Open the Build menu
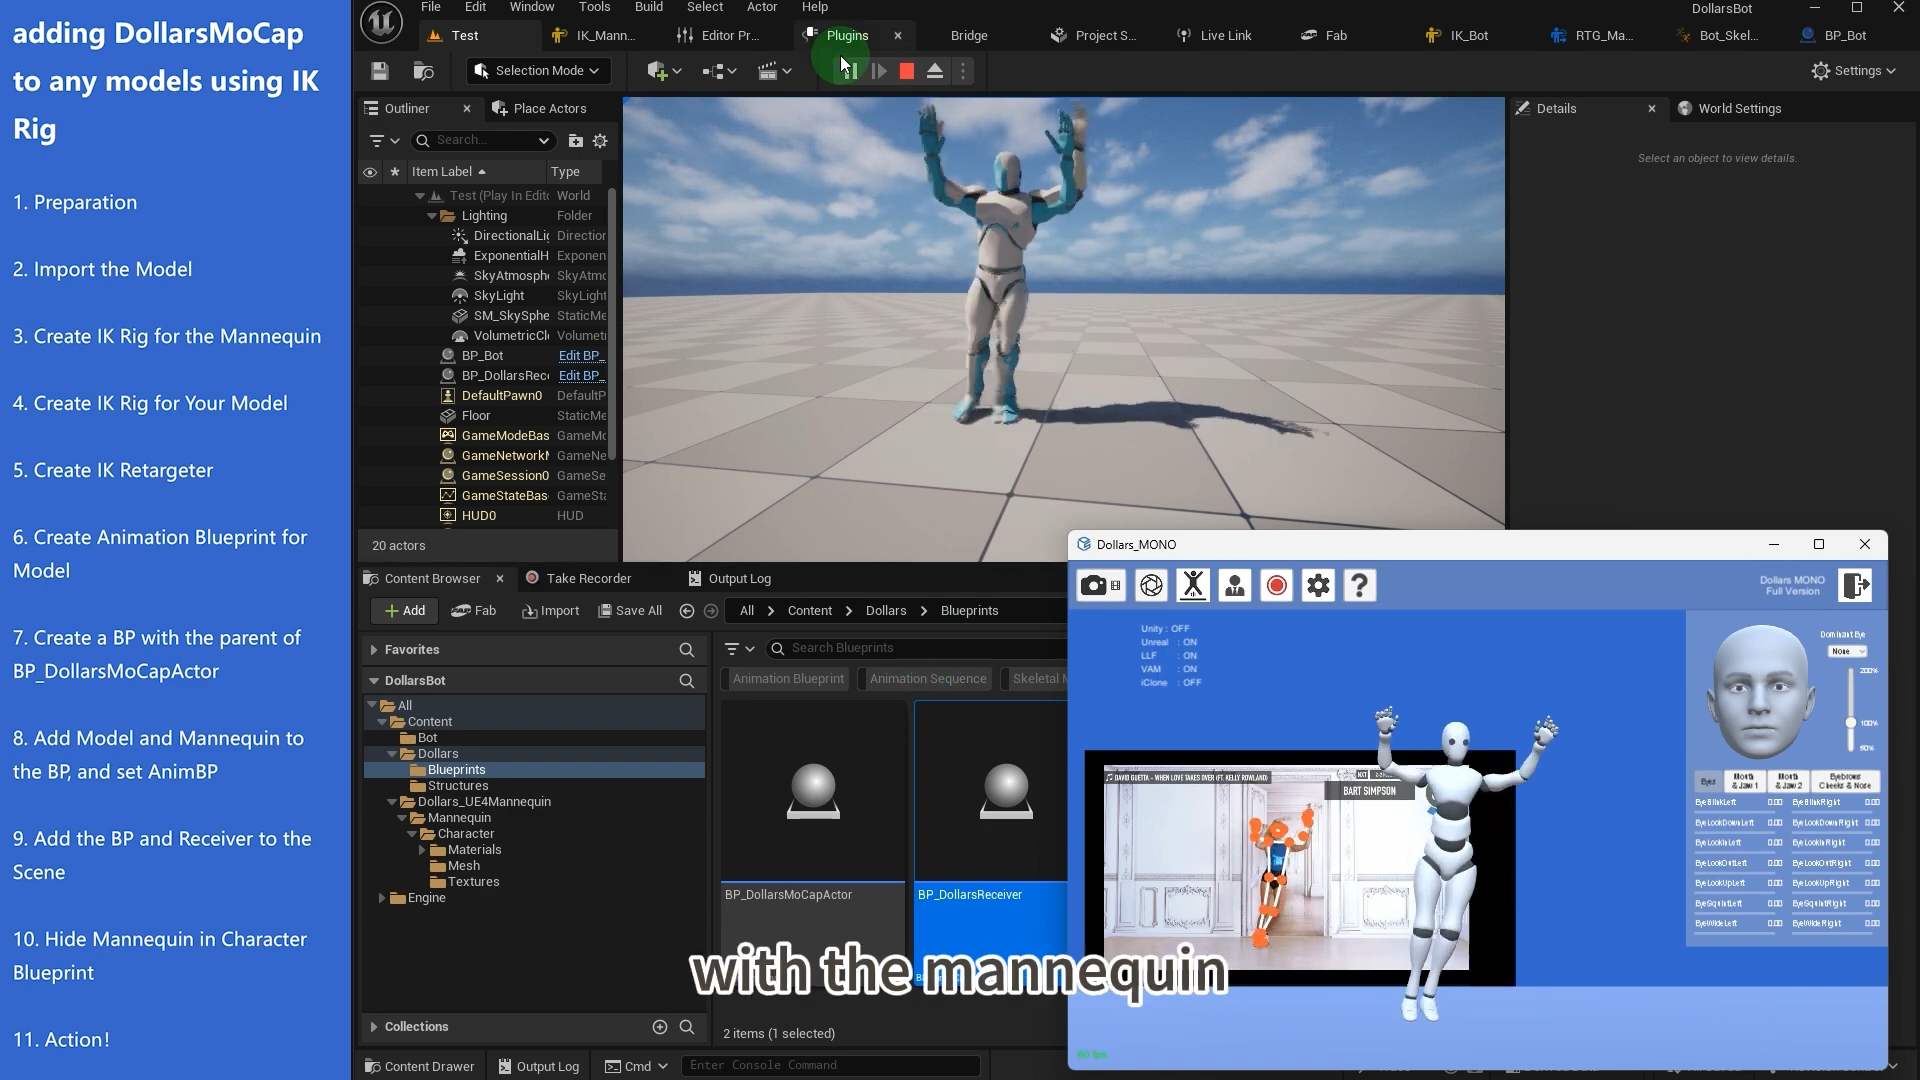The width and height of the screenshot is (1920, 1080). [648, 7]
